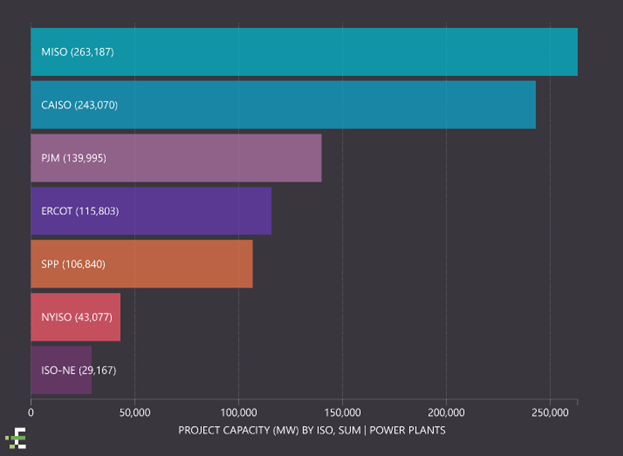This screenshot has width=623, height=456.
Task: Choose the orange SPP bar
Action: pyautogui.click(x=141, y=264)
